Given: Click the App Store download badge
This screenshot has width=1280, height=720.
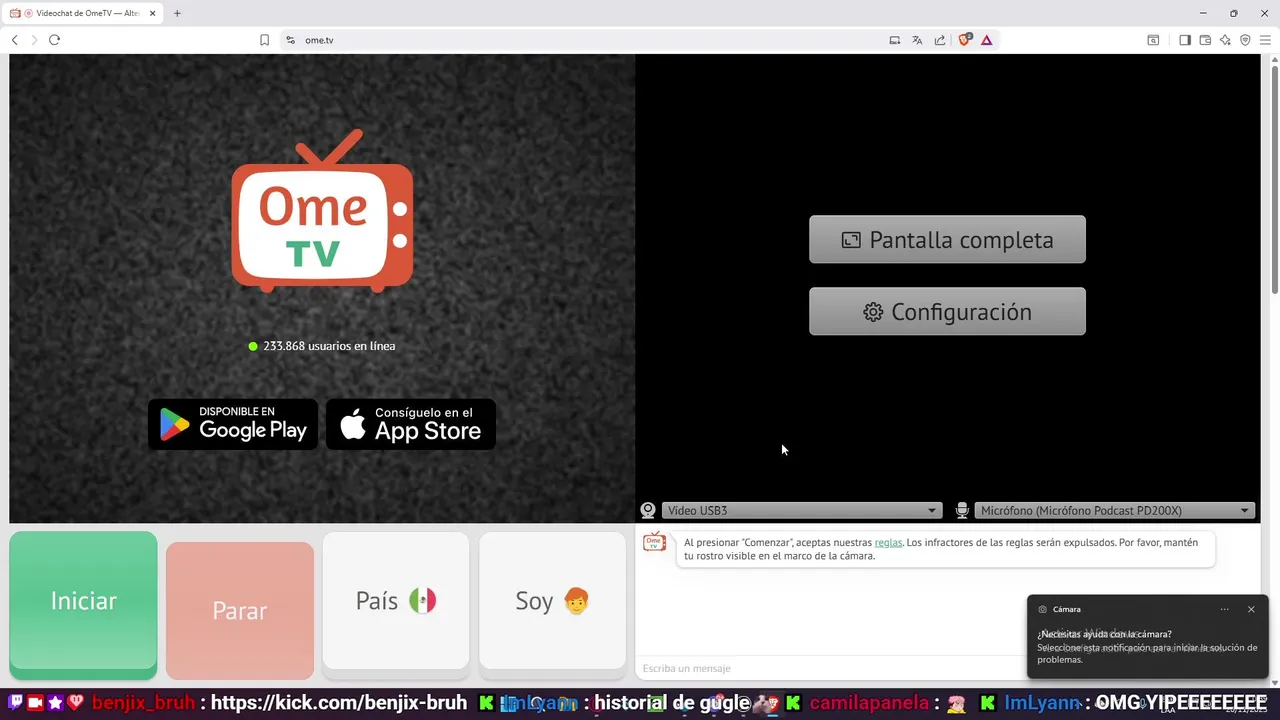Looking at the screenshot, I should coord(411,424).
